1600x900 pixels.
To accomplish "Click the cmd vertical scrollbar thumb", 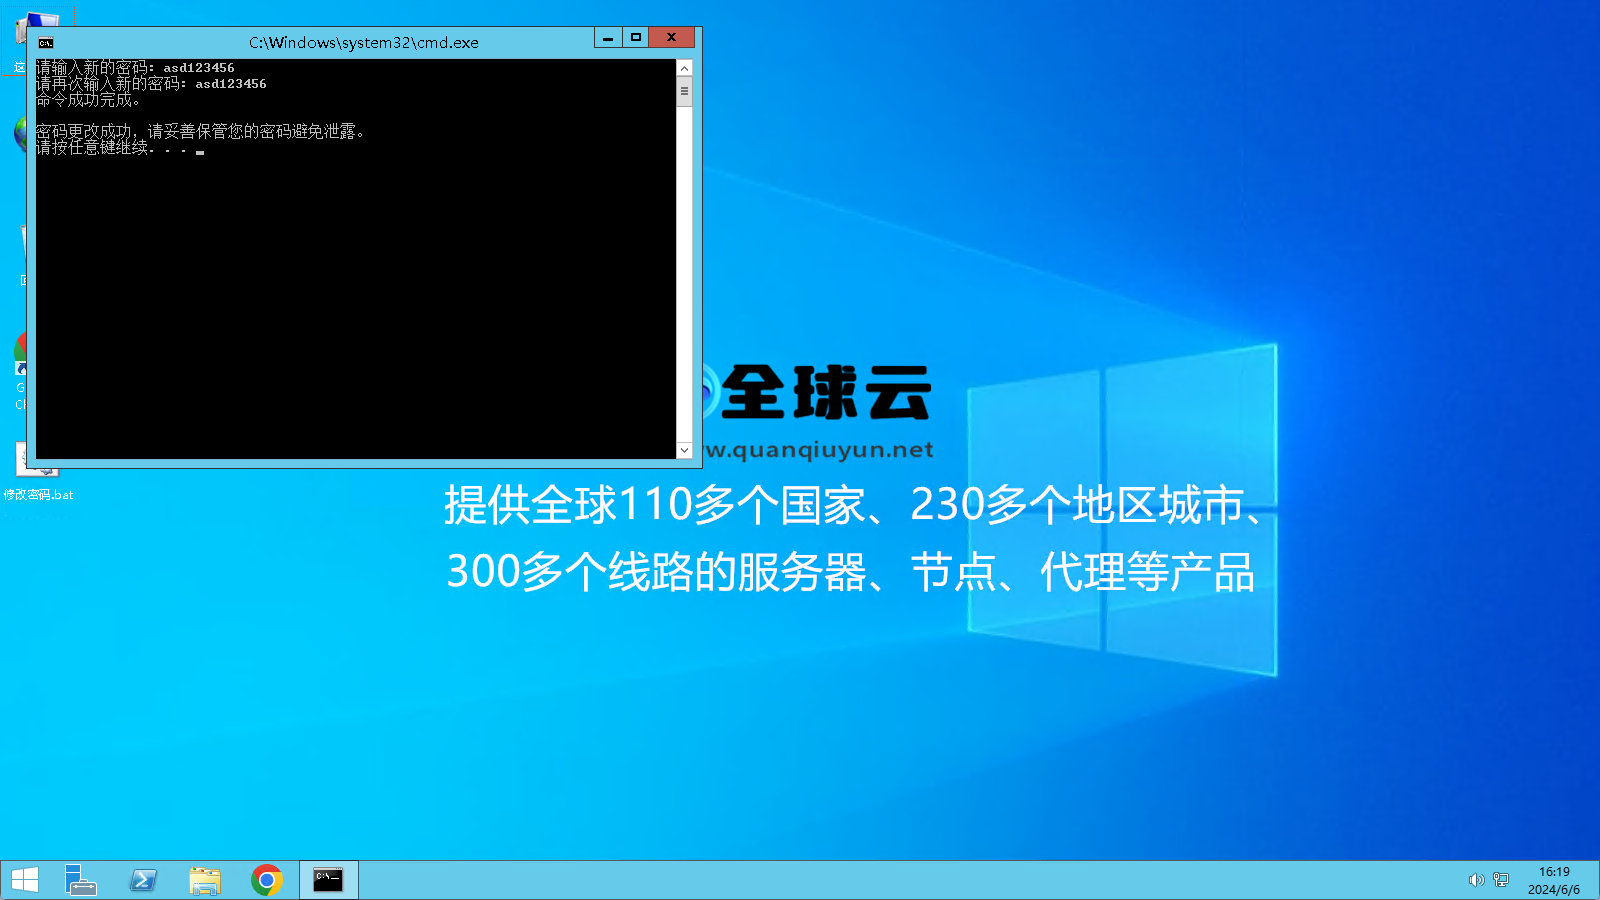I will (684, 91).
